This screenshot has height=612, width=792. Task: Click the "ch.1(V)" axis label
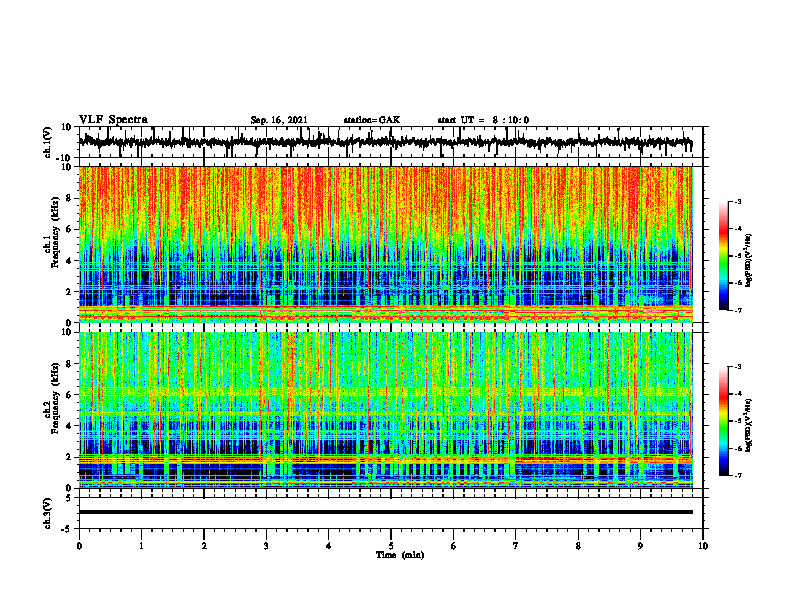pyautogui.click(x=48, y=142)
